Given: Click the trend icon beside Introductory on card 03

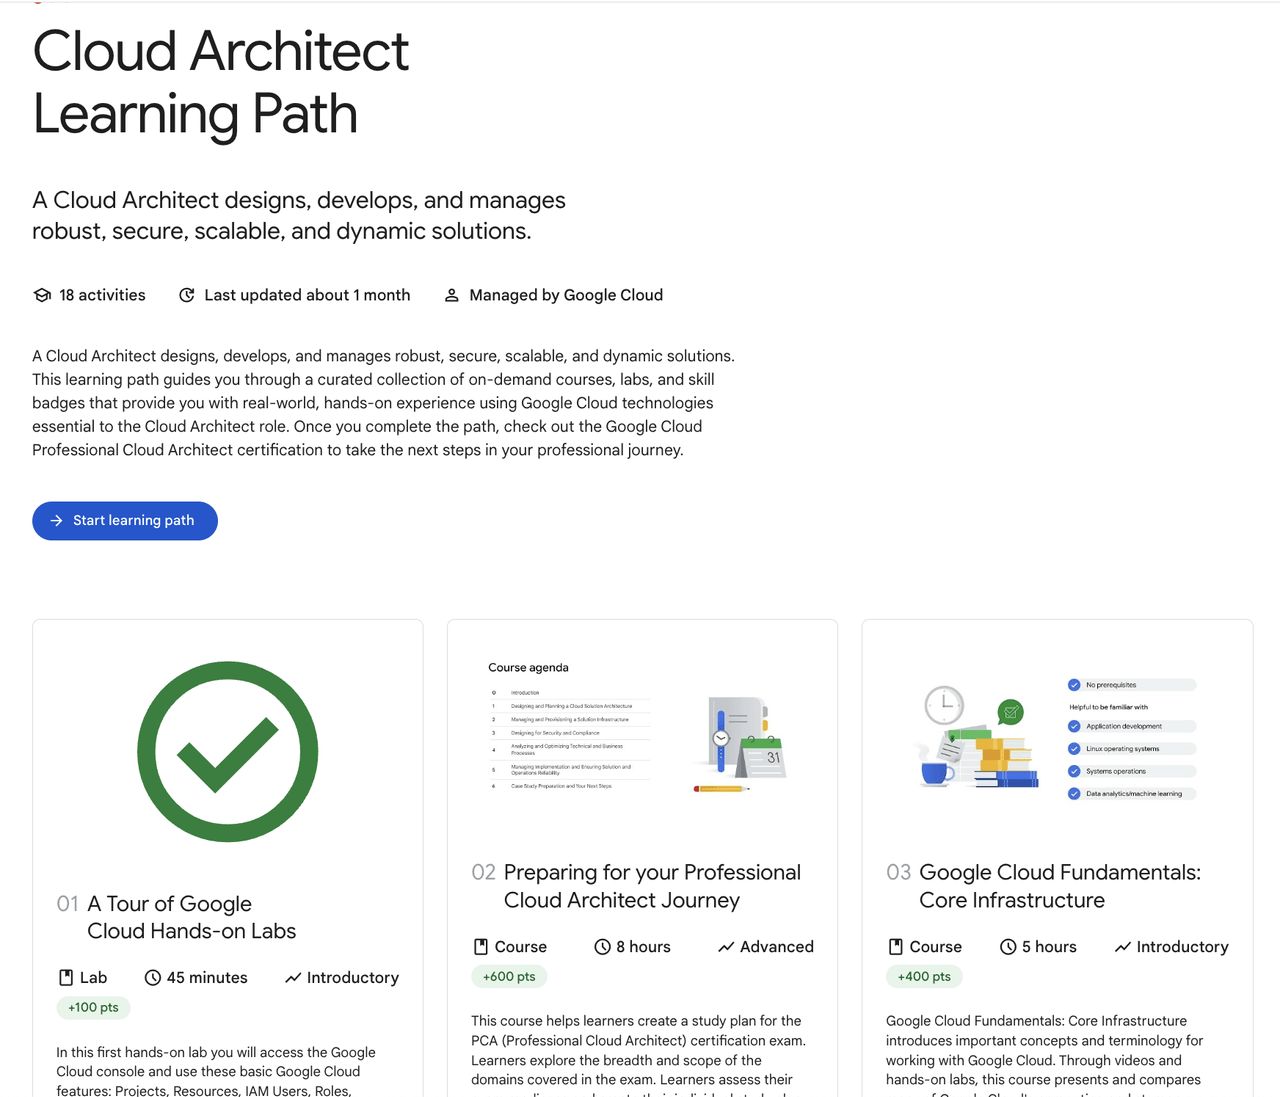Looking at the screenshot, I should pyautogui.click(x=1123, y=947).
